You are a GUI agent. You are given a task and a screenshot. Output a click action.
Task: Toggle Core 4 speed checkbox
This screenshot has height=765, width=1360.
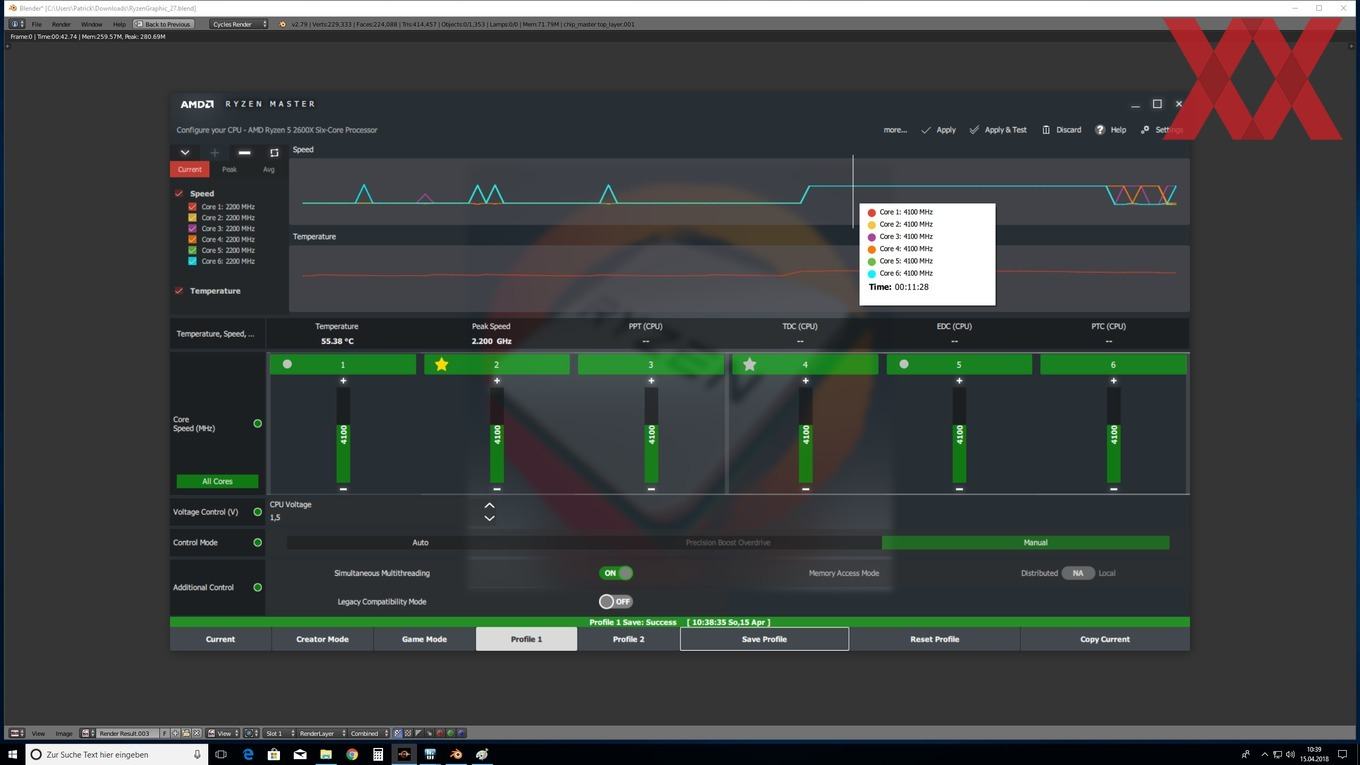(x=193, y=240)
